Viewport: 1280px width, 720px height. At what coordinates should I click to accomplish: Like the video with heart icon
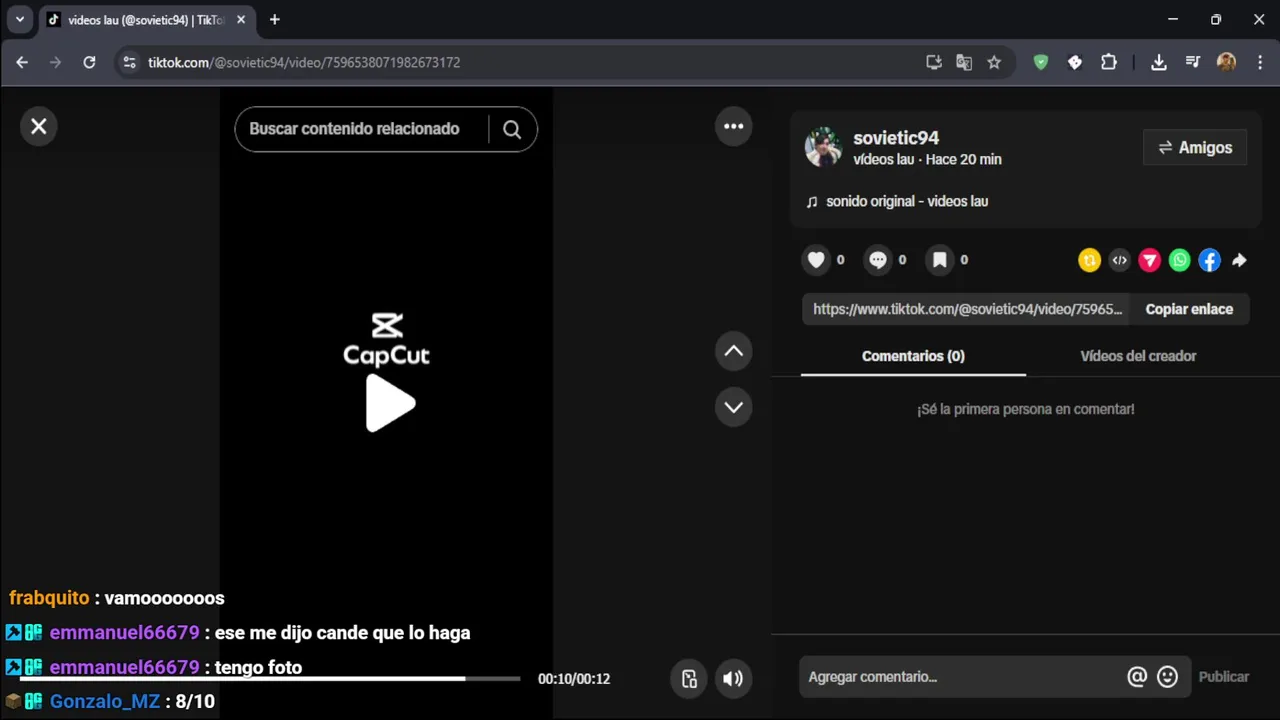pyautogui.click(x=816, y=260)
